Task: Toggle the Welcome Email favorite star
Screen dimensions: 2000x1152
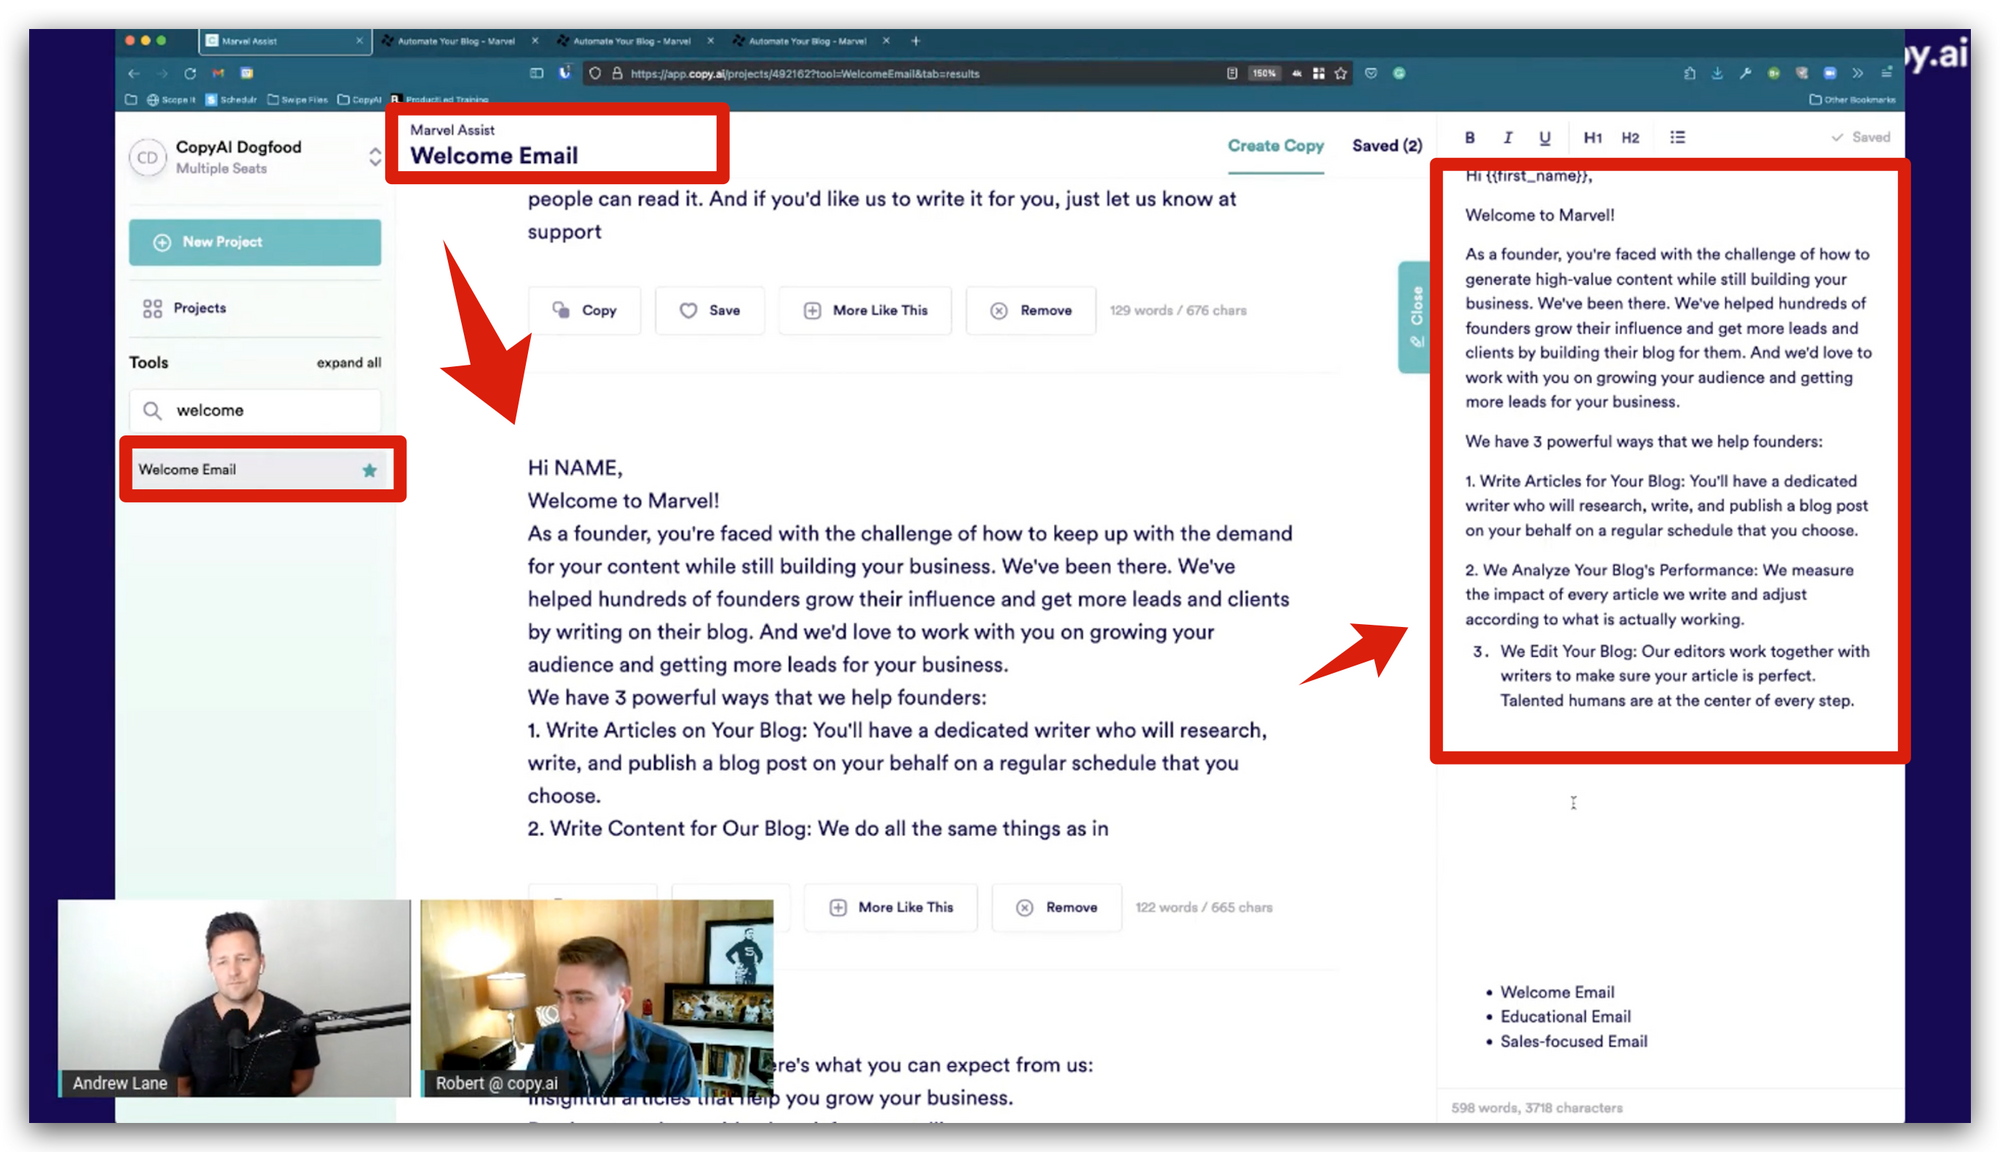Action: (x=369, y=470)
